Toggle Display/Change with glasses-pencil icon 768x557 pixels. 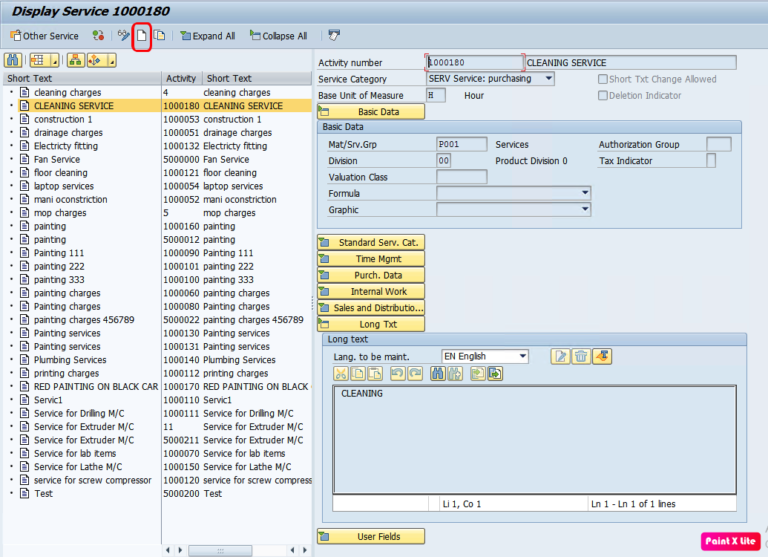click(x=123, y=35)
